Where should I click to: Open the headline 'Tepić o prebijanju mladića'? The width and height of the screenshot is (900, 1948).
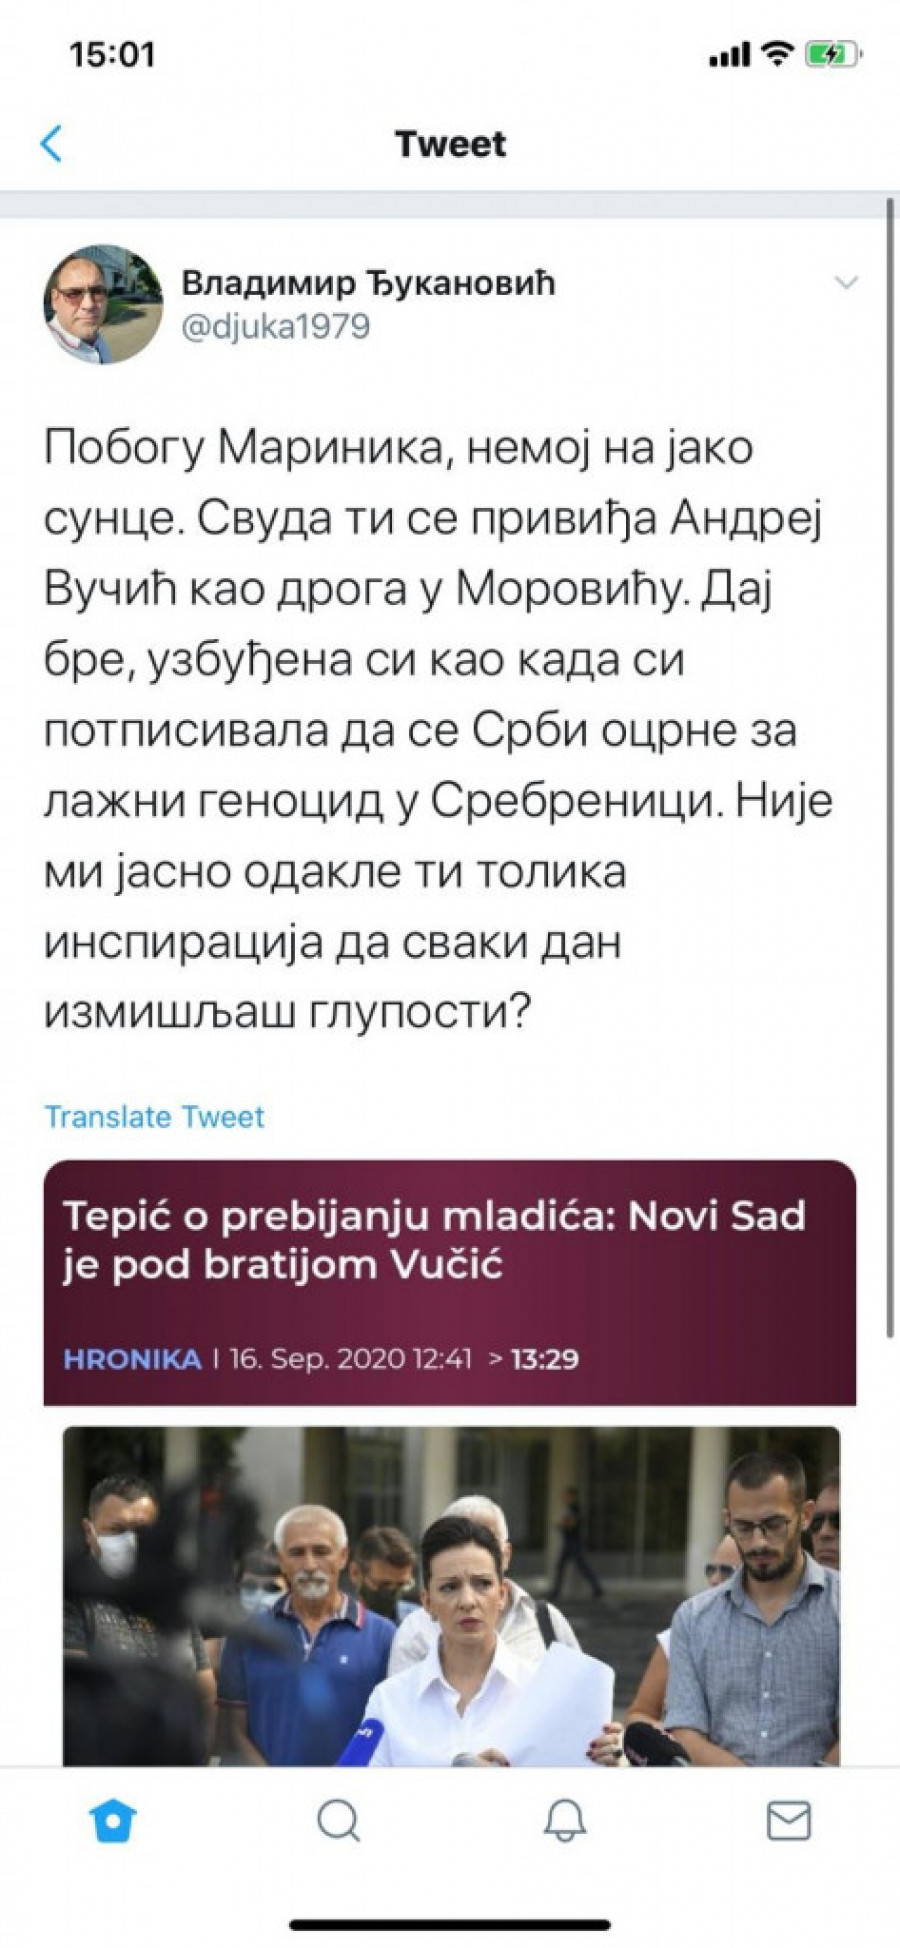click(x=434, y=1240)
